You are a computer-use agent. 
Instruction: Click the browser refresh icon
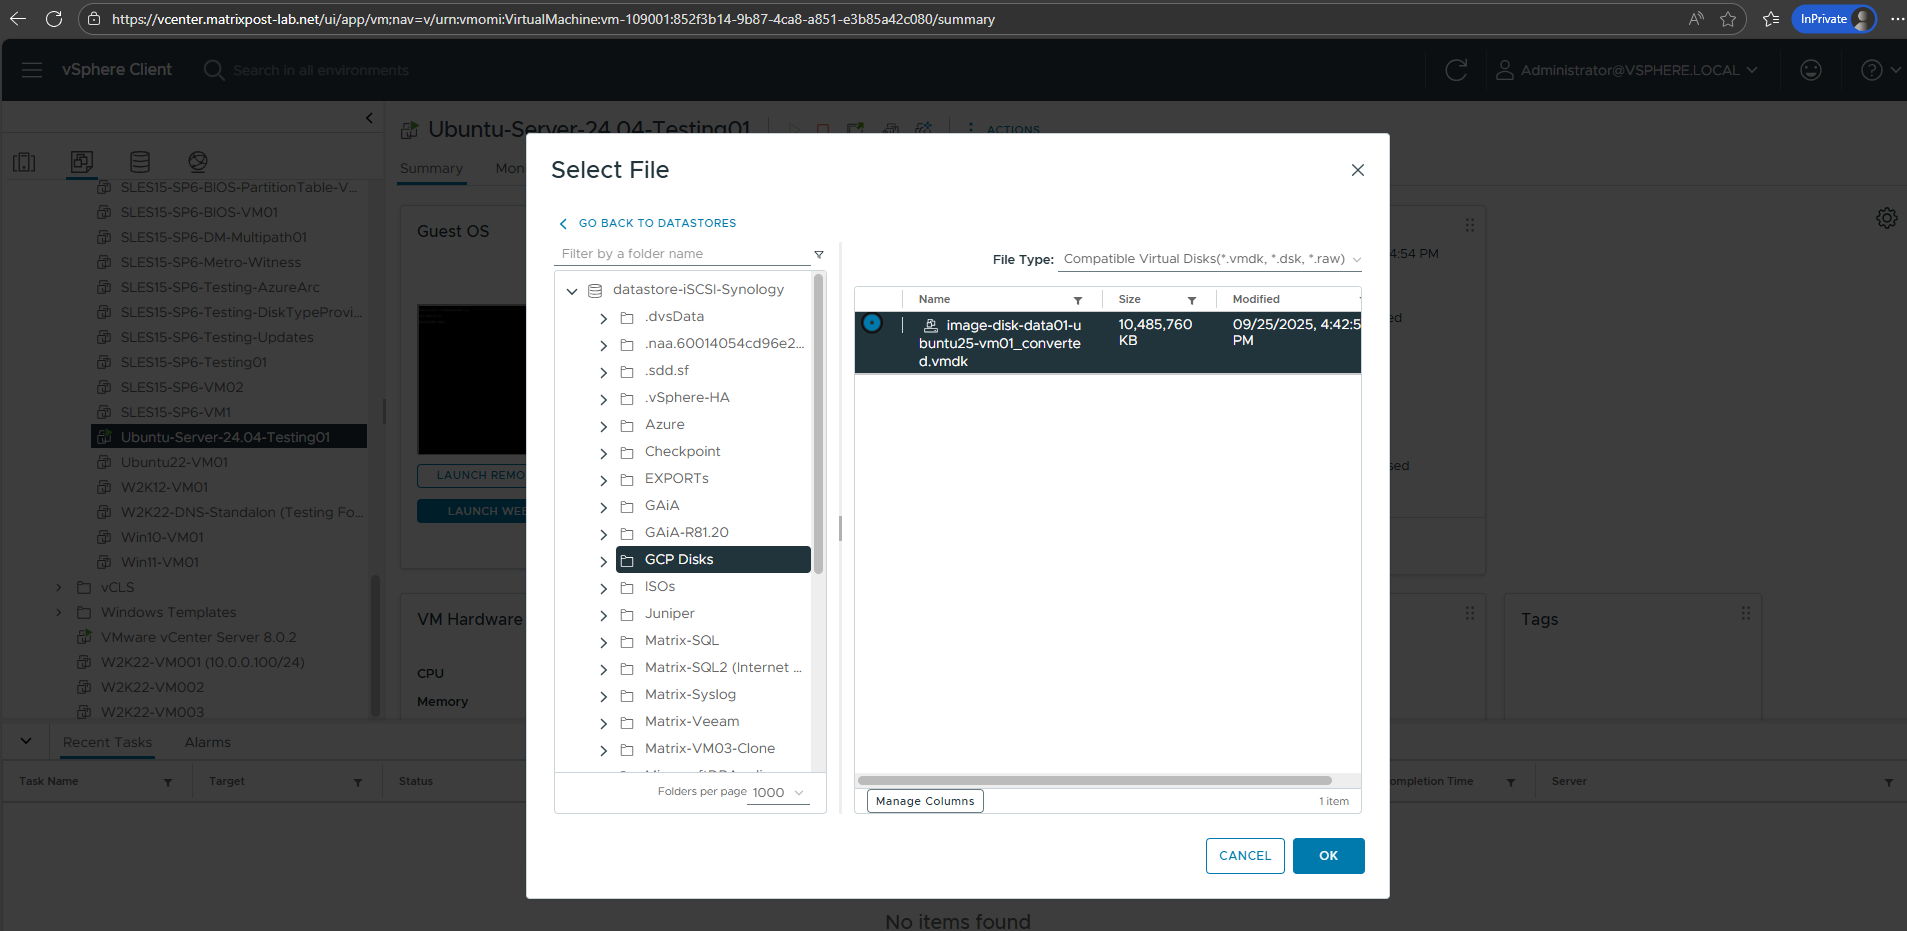point(54,19)
